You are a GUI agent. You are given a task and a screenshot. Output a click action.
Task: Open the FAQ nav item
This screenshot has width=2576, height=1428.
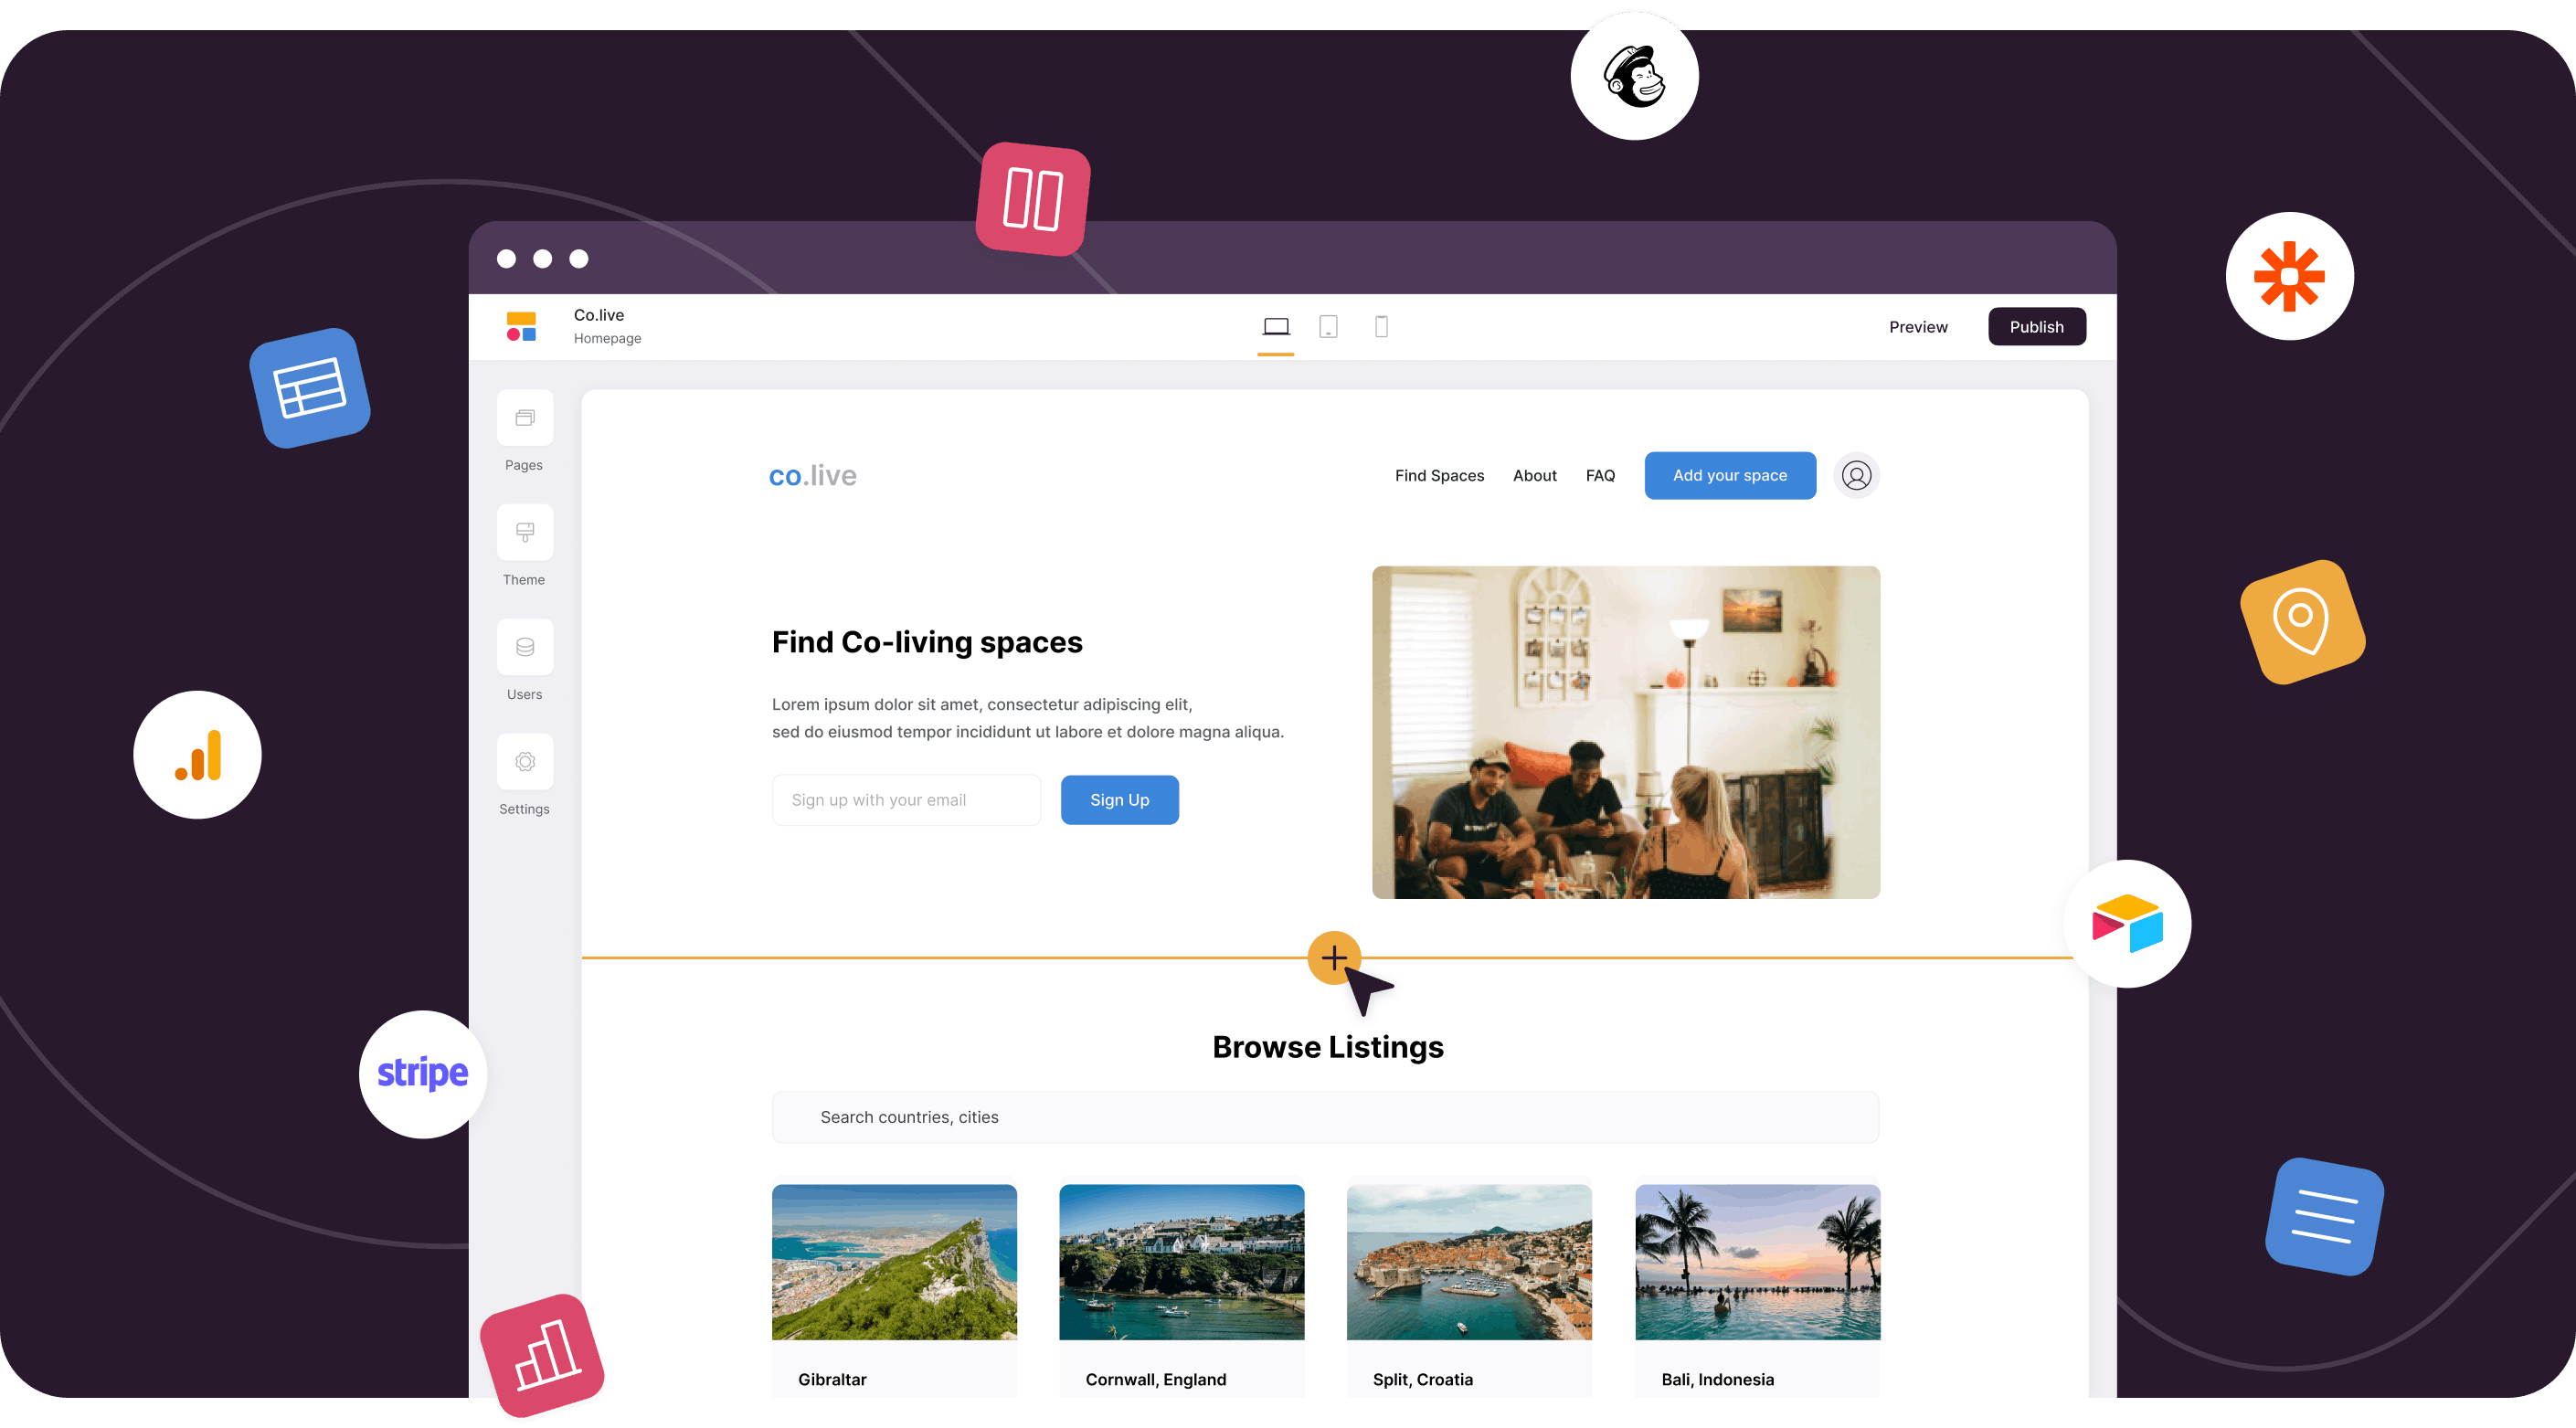tap(1600, 476)
